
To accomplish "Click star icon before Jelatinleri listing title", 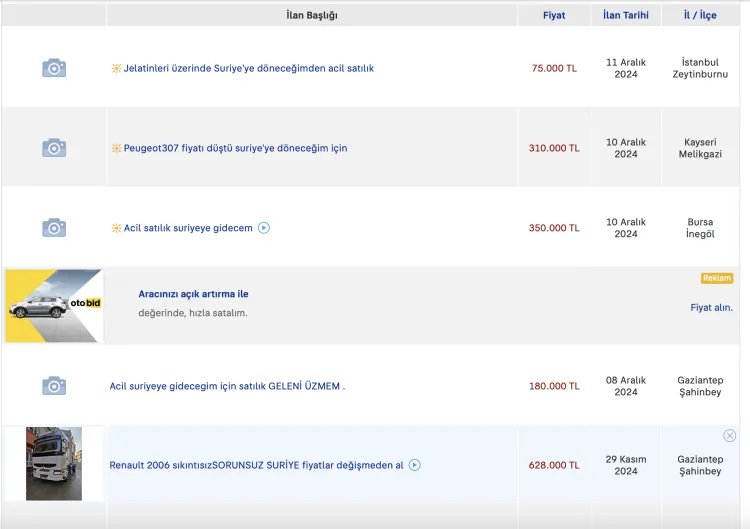I will click(116, 68).
